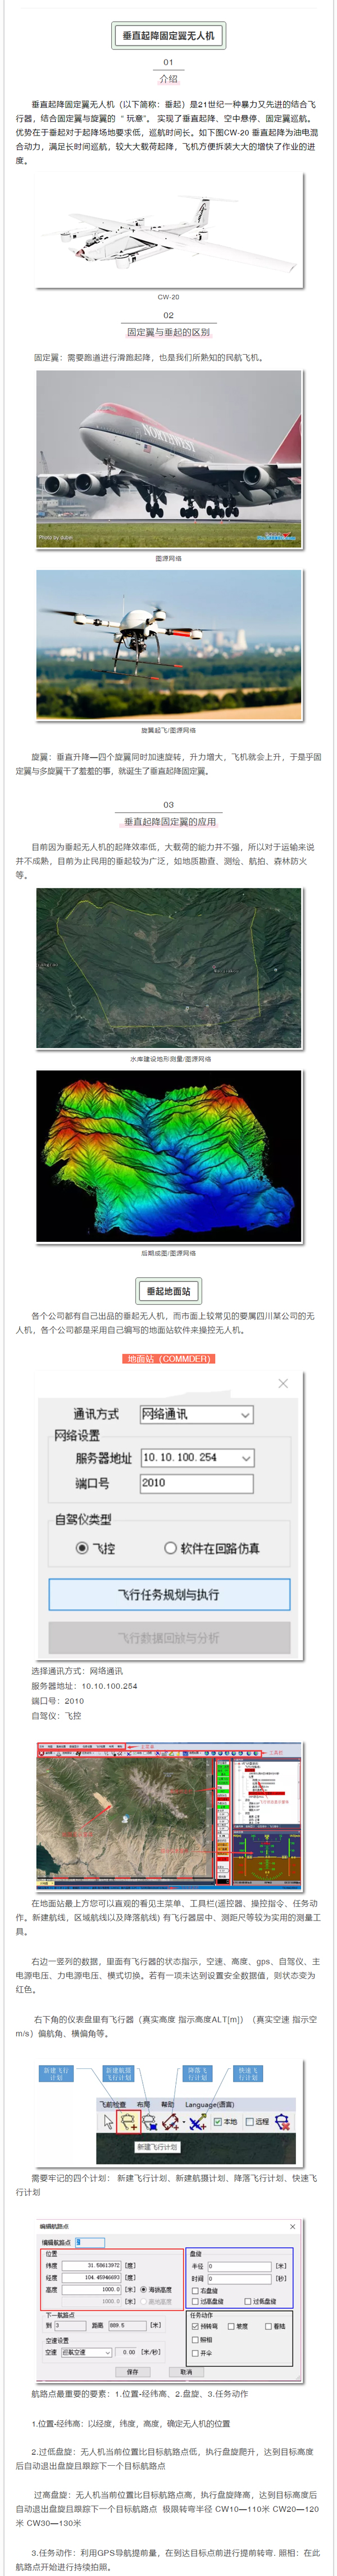
Task: Select the 飞控 autopilot radio button
Action: (82, 1548)
